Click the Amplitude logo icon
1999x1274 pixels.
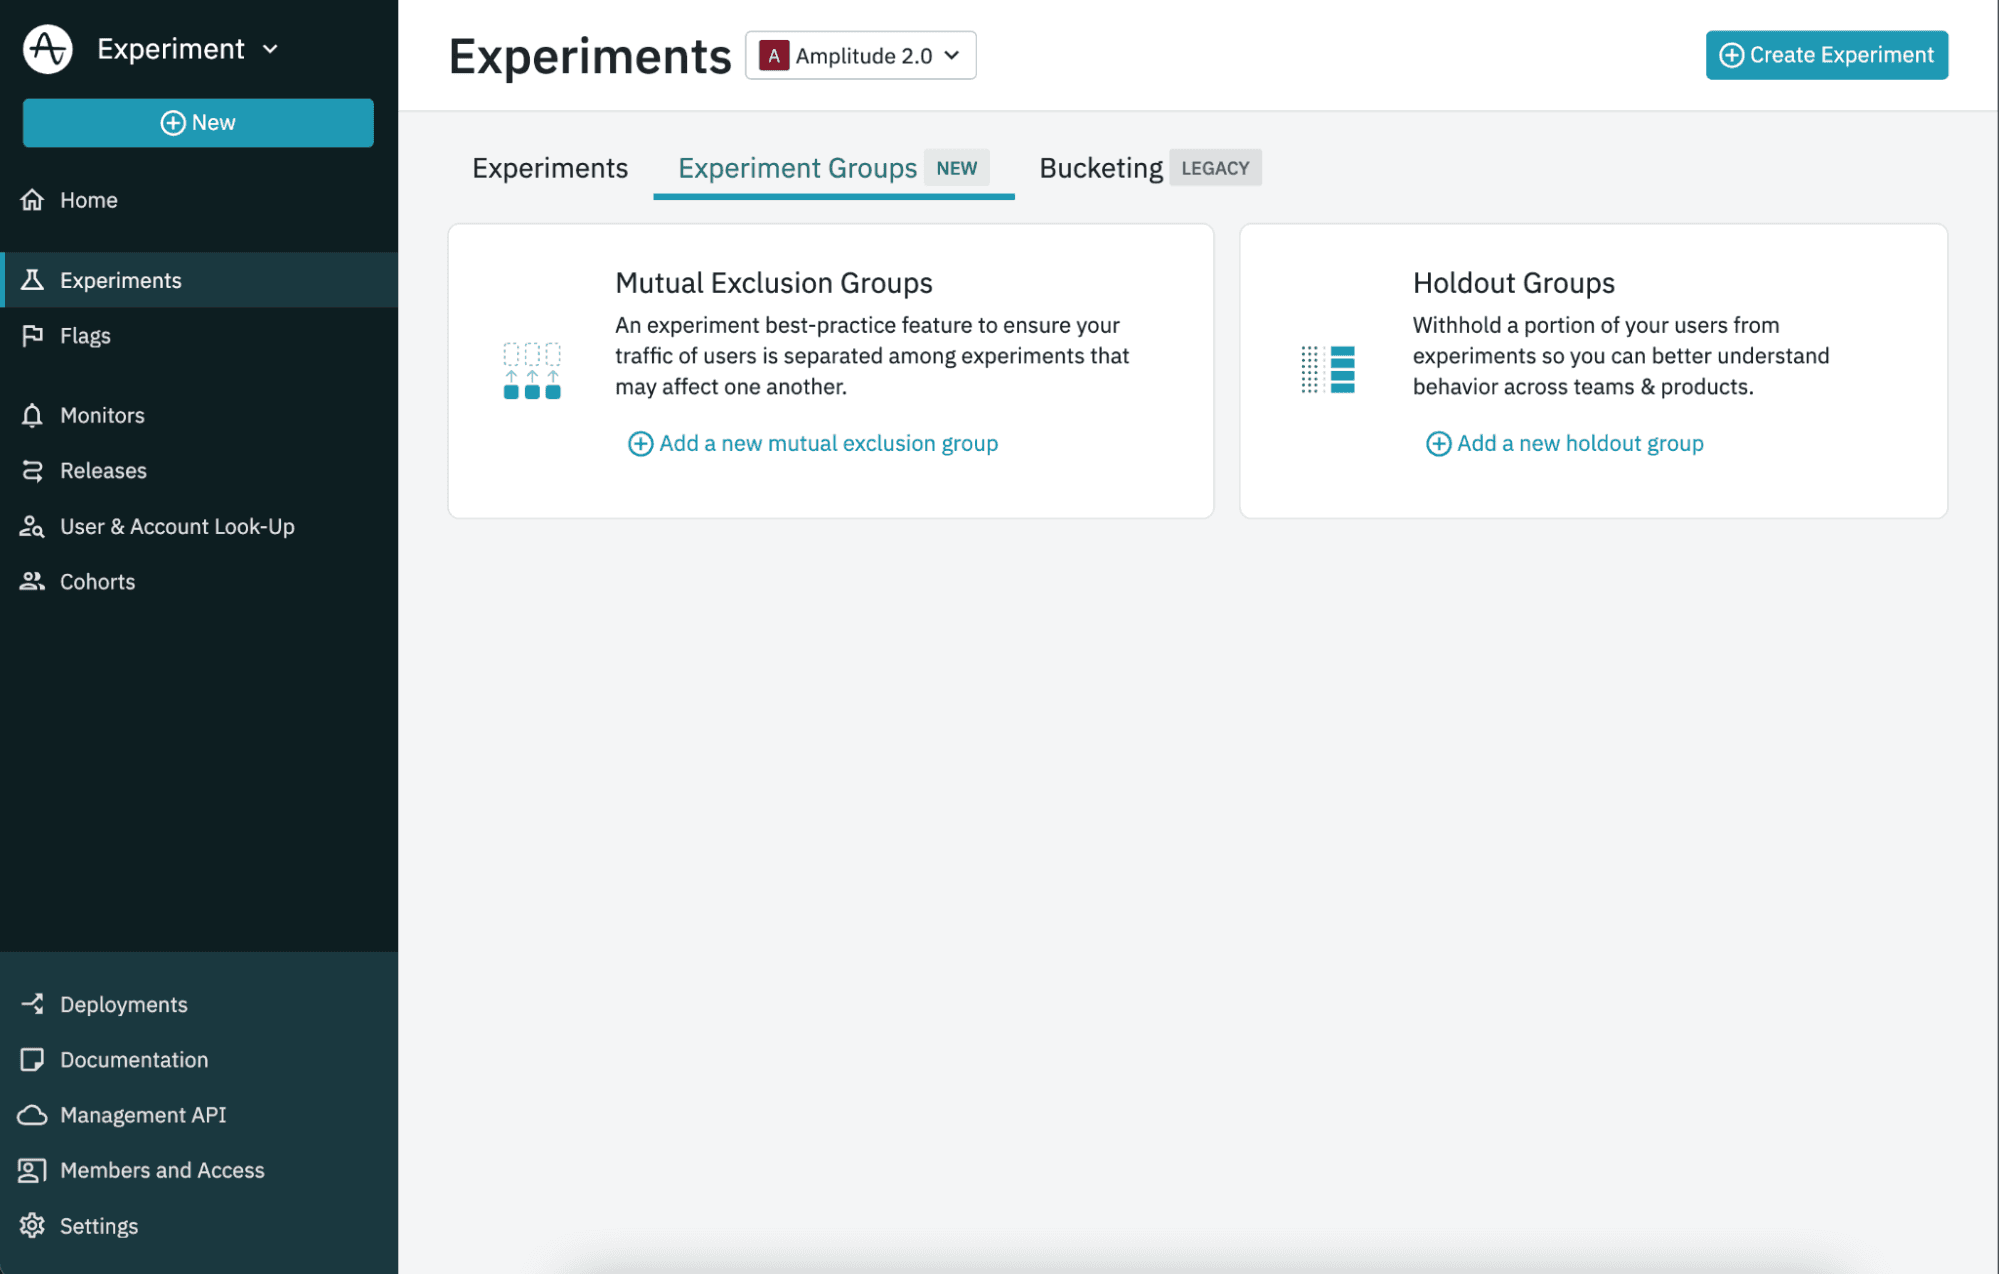coord(47,49)
